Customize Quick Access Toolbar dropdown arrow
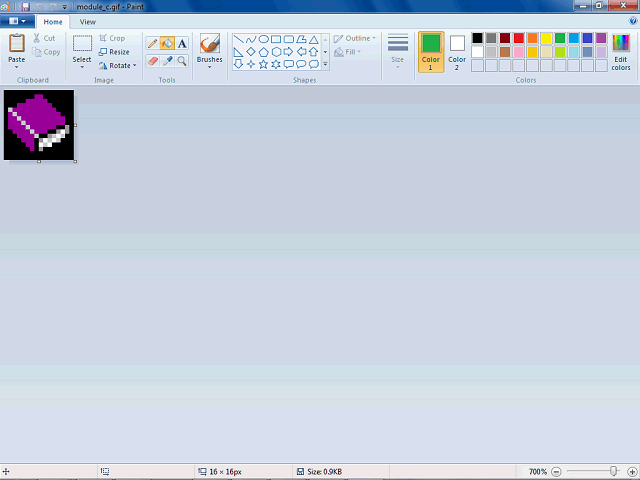This screenshot has height=480, width=640. (x=64, y=7)
